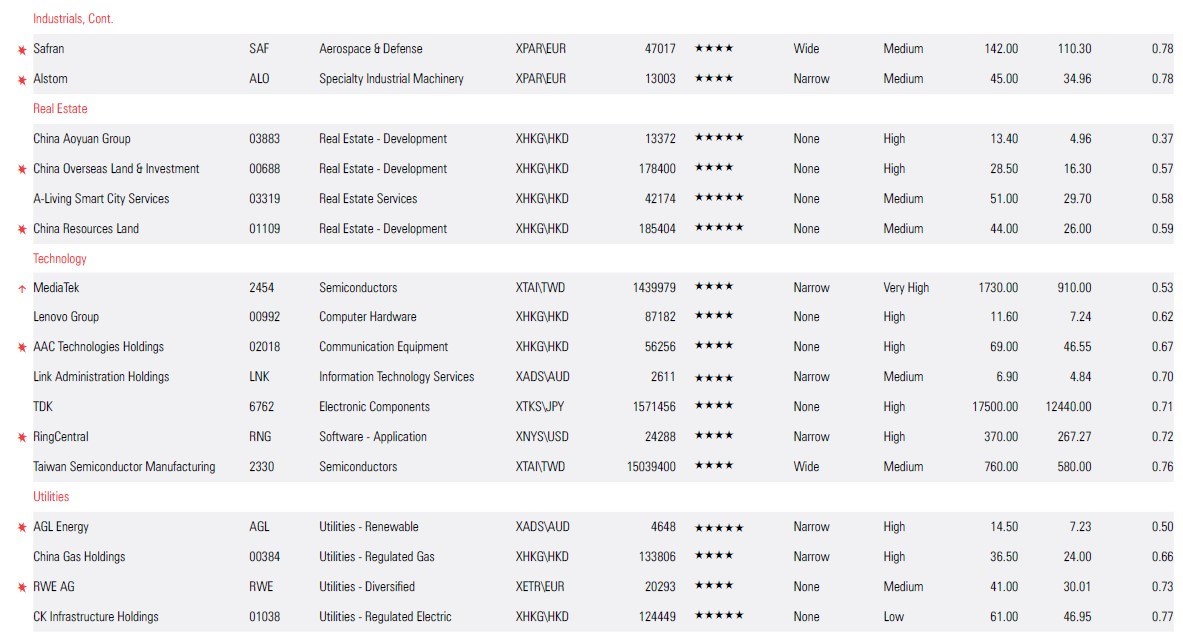Viewport: 1183px width, 633px height.
Task: Select the A-Living Smart City Services row
Action: click(x=101, y=199)
